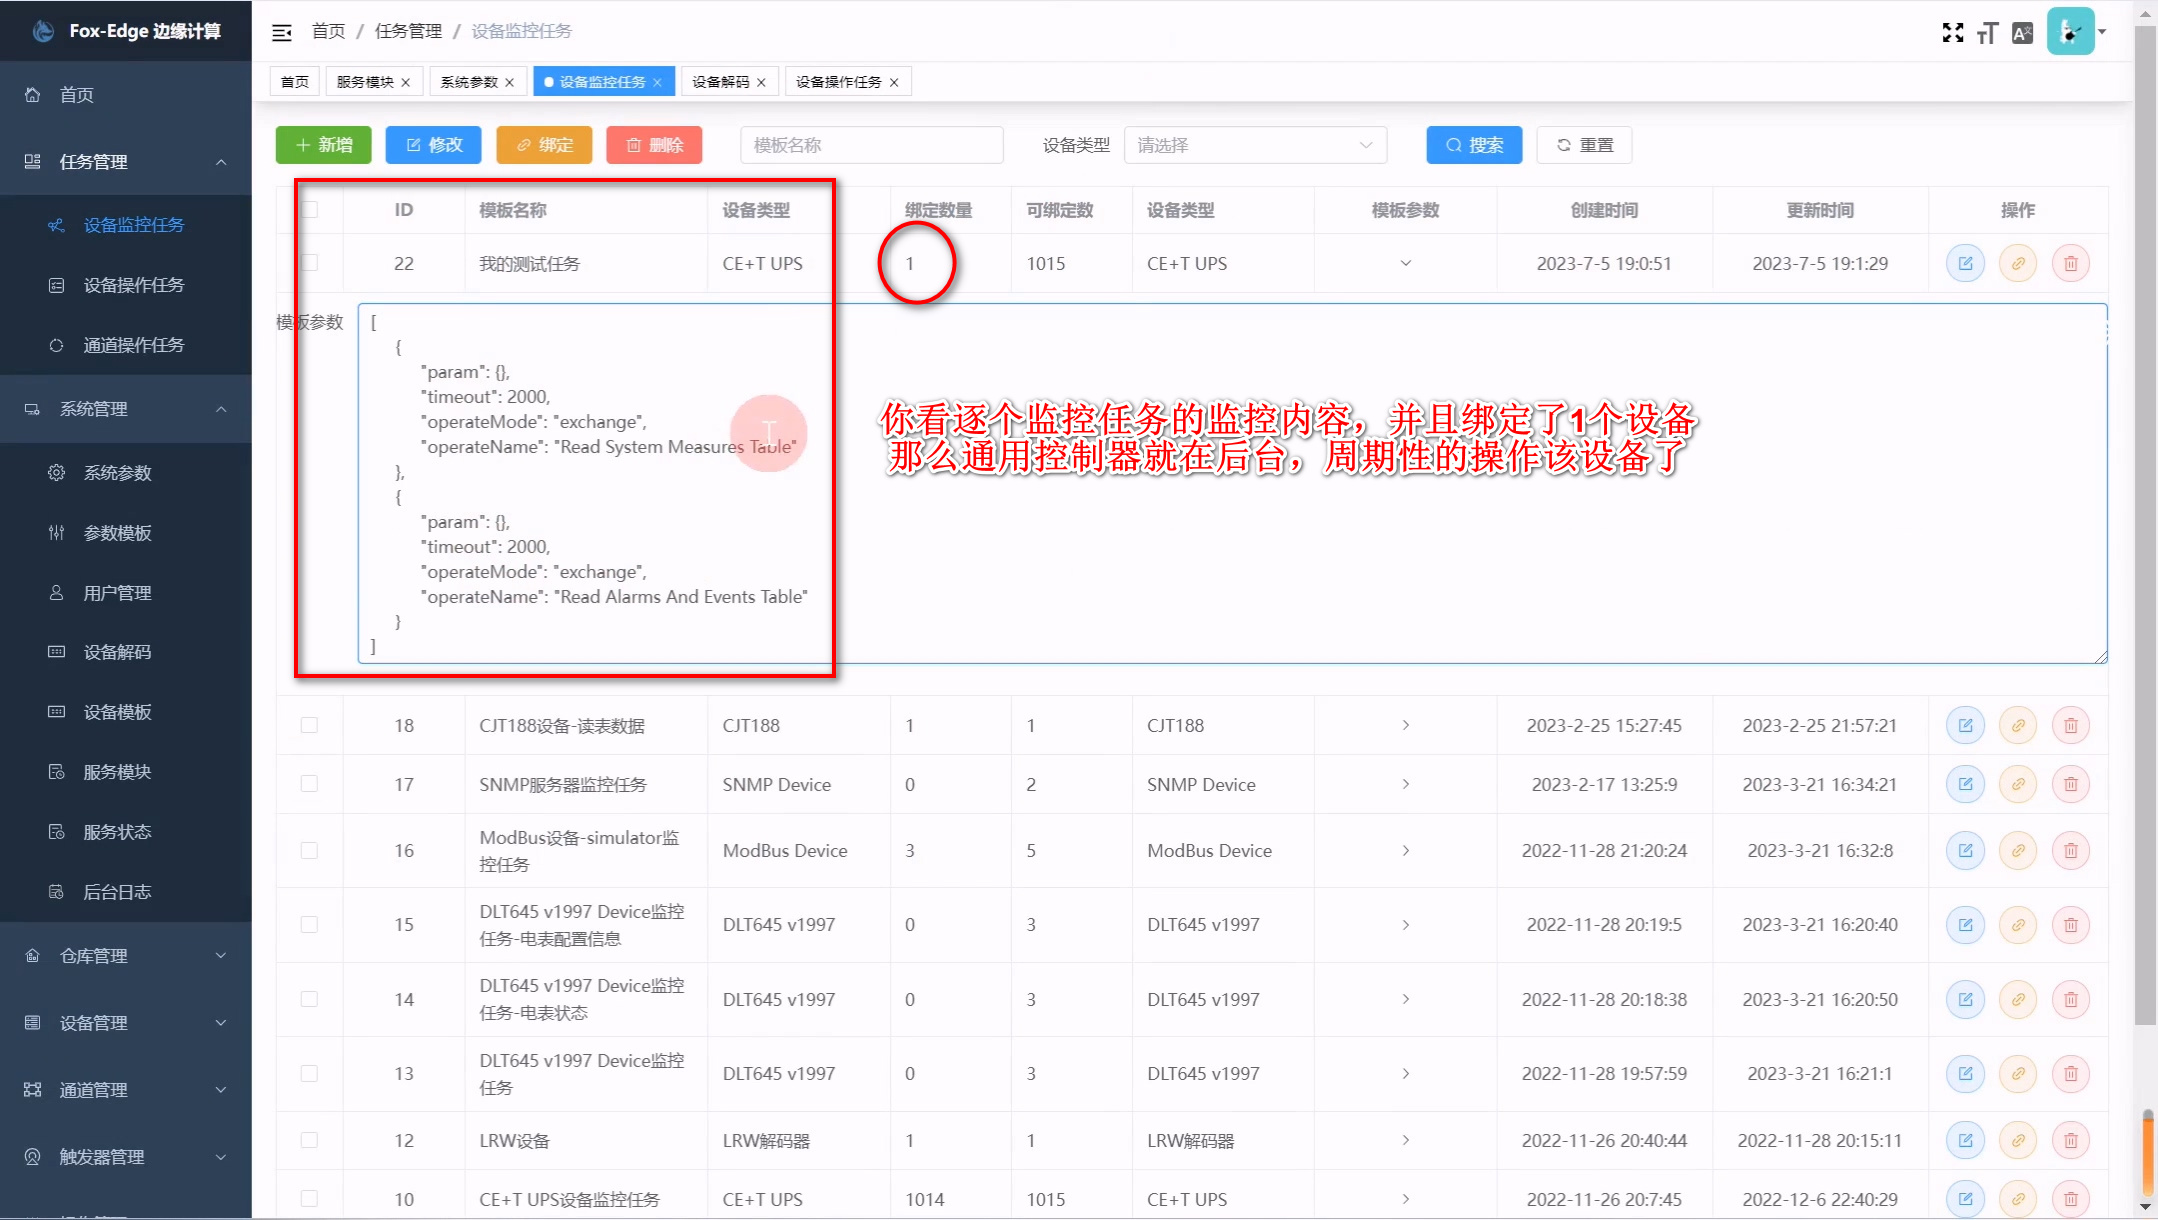The width and height of the screenshot is (2158, 1220).
Task: Edit row 14 DLT645 电表状态 icon
Action: pyautogui.click(x=1965, y=1000)
